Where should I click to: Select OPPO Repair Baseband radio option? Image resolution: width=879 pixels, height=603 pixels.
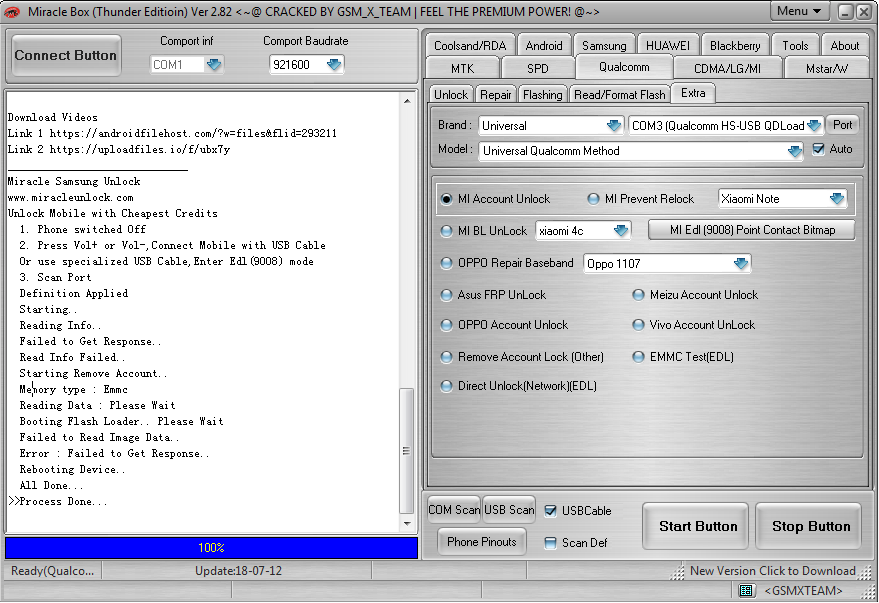pyautogui.click(x=446, y=263)
